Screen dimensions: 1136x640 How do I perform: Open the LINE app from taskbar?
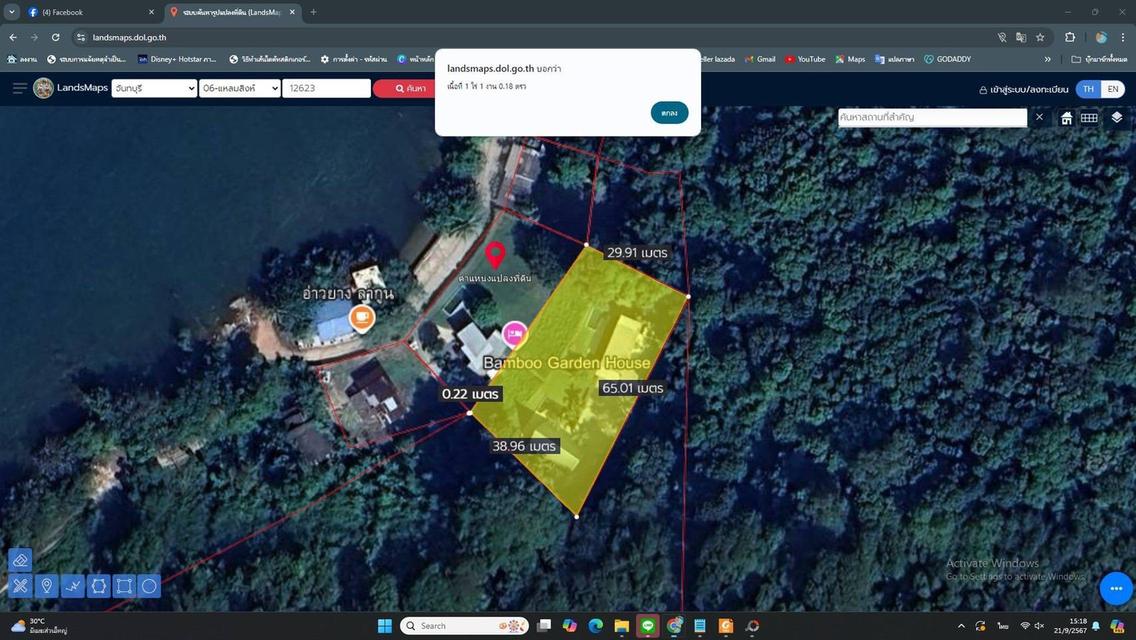click(x=648, y=626)
